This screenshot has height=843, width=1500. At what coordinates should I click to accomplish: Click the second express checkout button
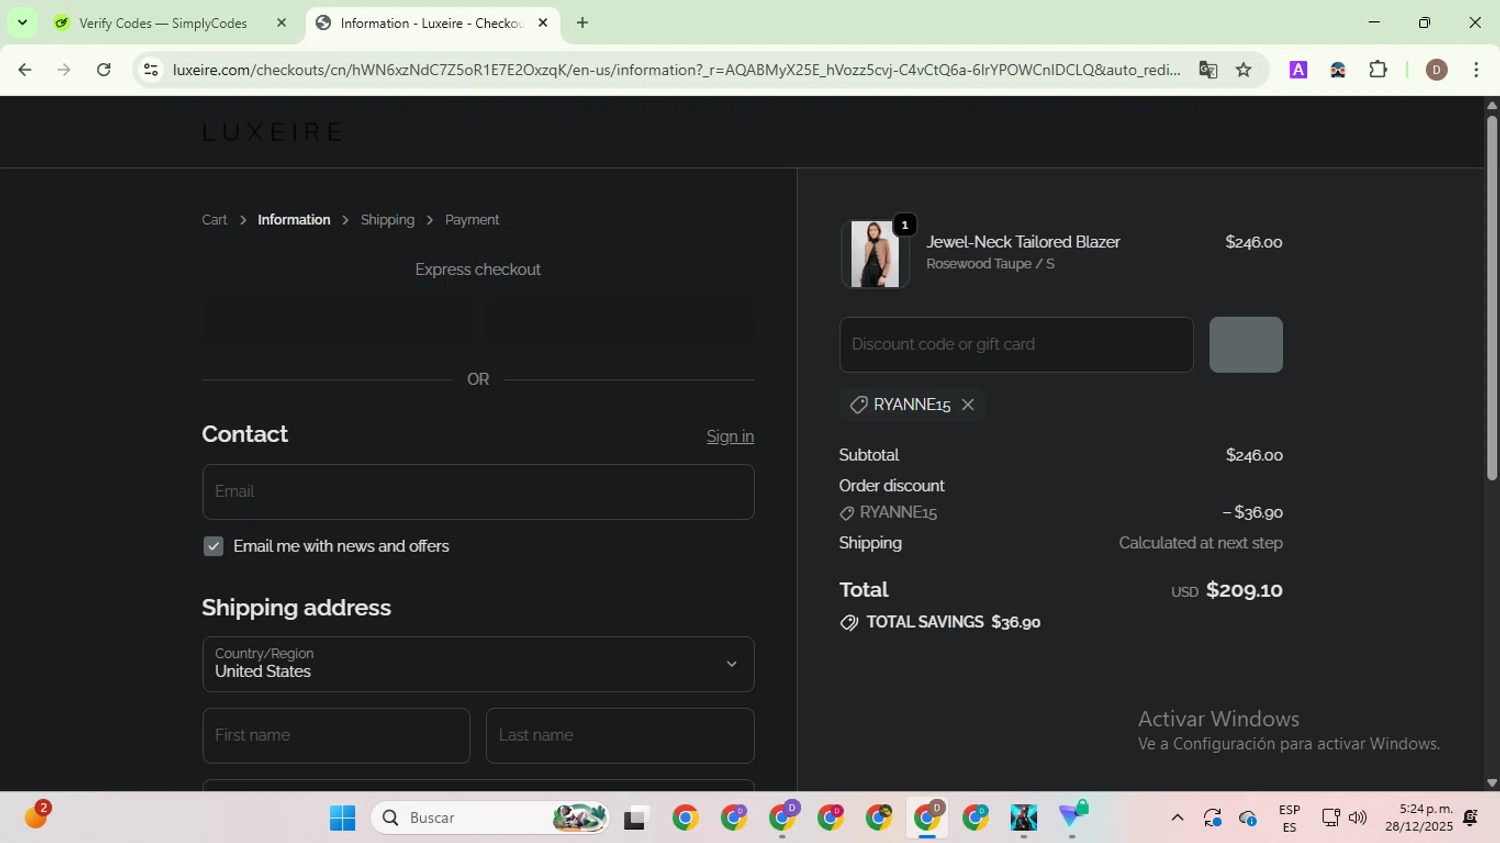point(620,322)
